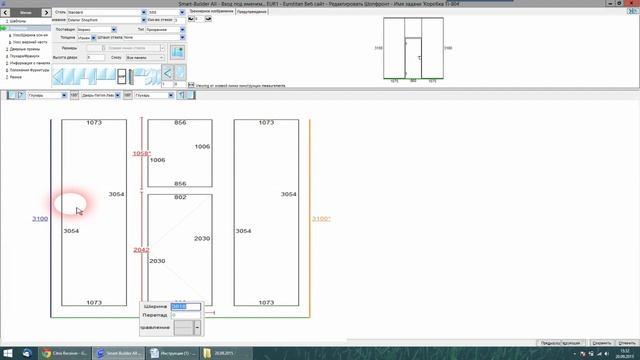The height and width of the screenshot is (360, 640).
Task: Select Дверные проемы in the left menu
Action: [x=25, y=49]
